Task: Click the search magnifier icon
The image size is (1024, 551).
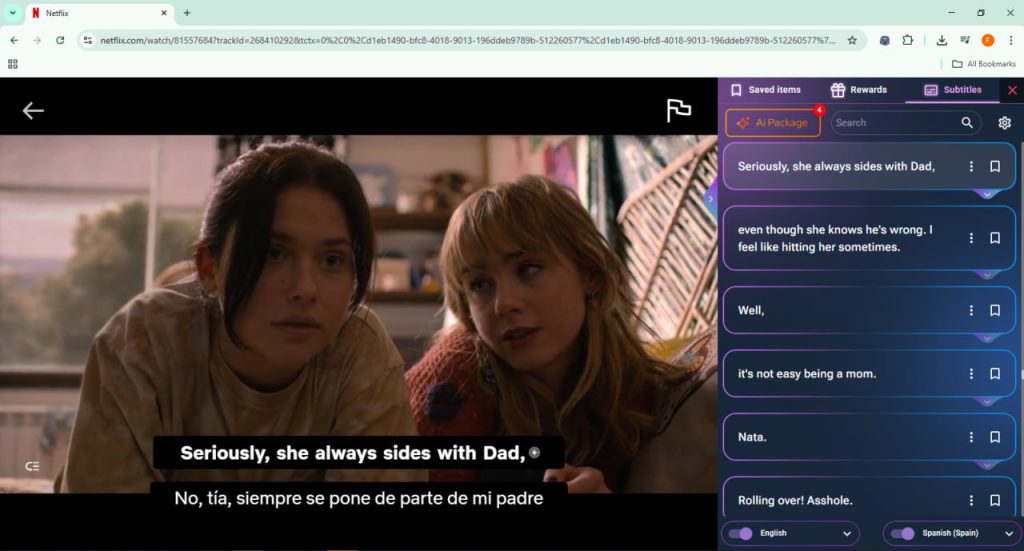Action: (967, 123)
